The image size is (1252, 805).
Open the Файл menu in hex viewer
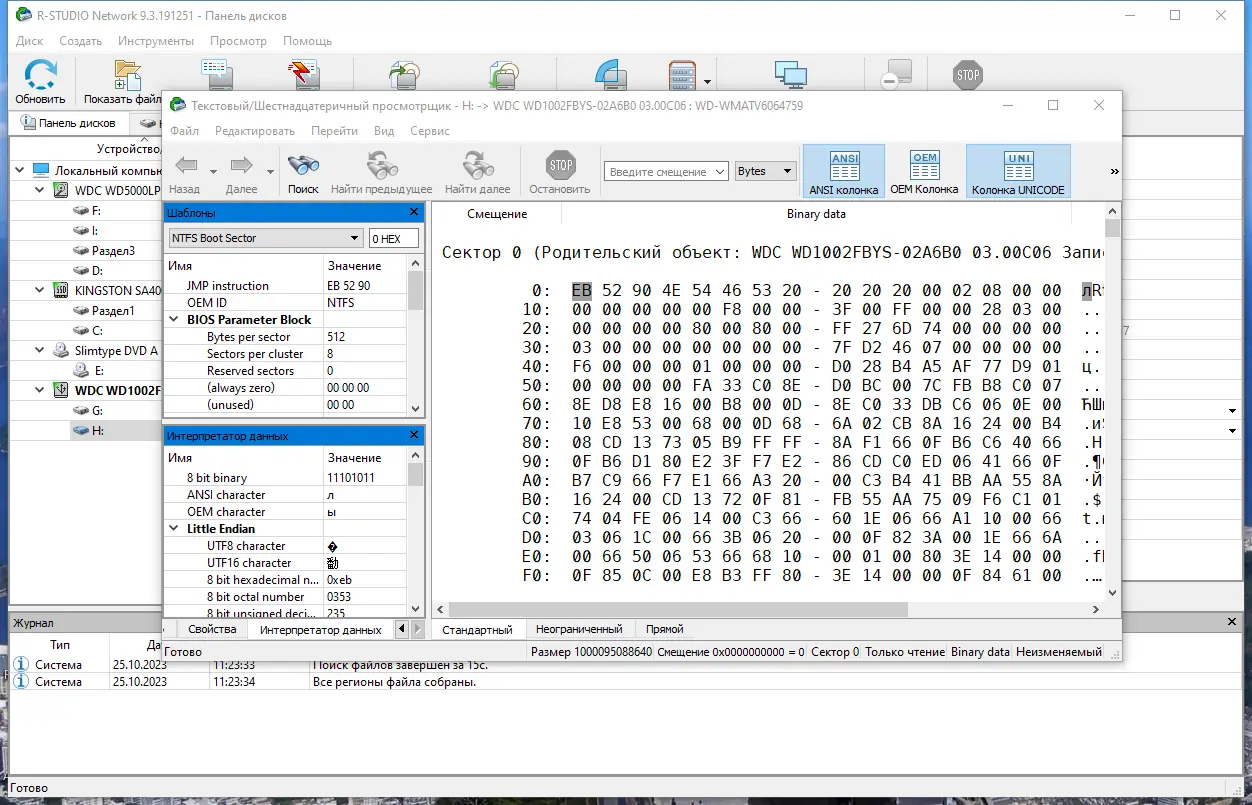coord(184,131)
